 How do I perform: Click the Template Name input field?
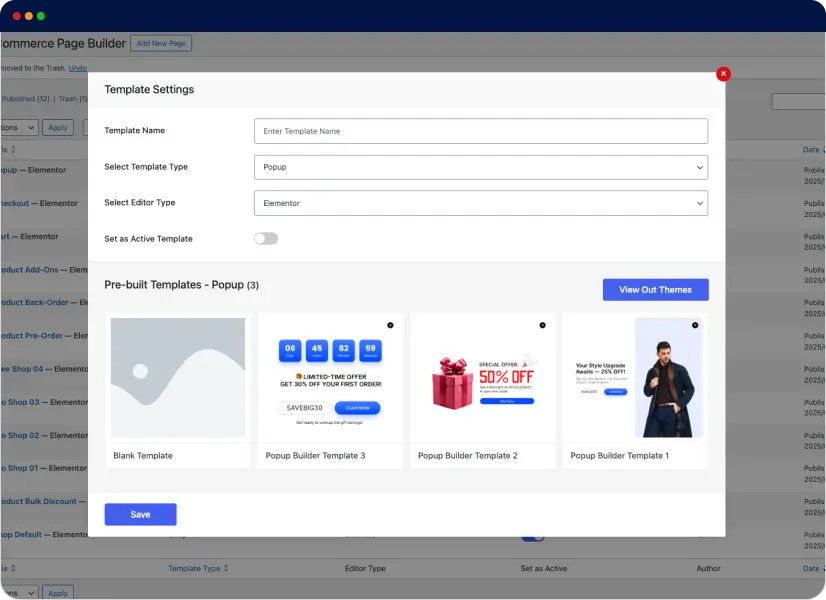click(x=480, y=131)
